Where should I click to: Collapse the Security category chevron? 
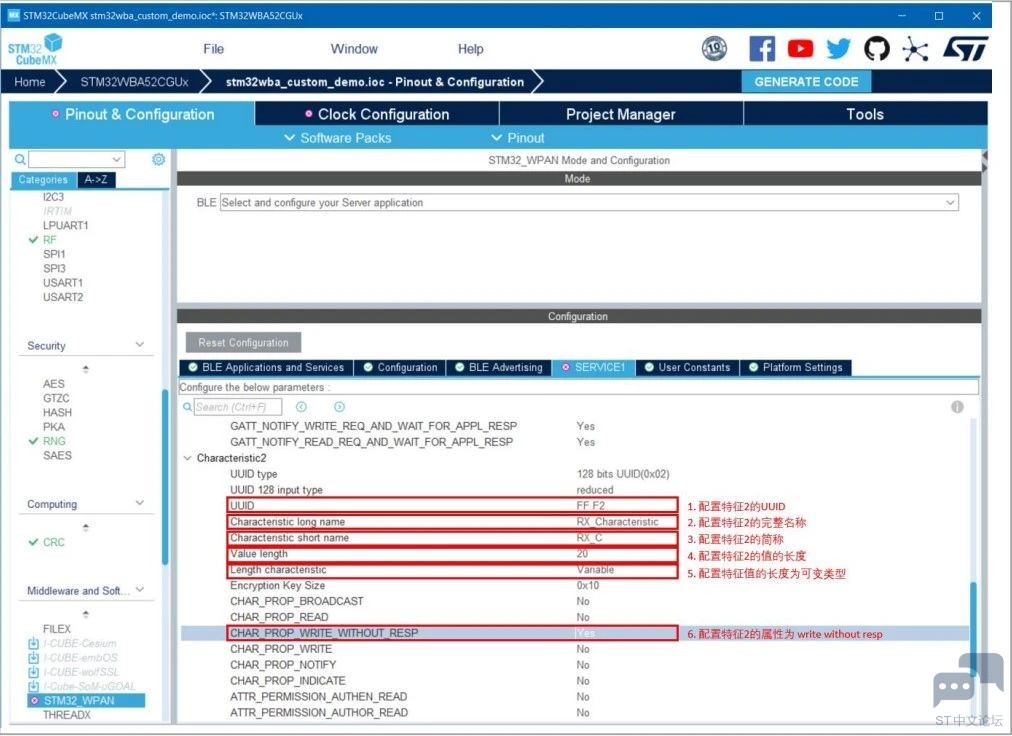139,345
